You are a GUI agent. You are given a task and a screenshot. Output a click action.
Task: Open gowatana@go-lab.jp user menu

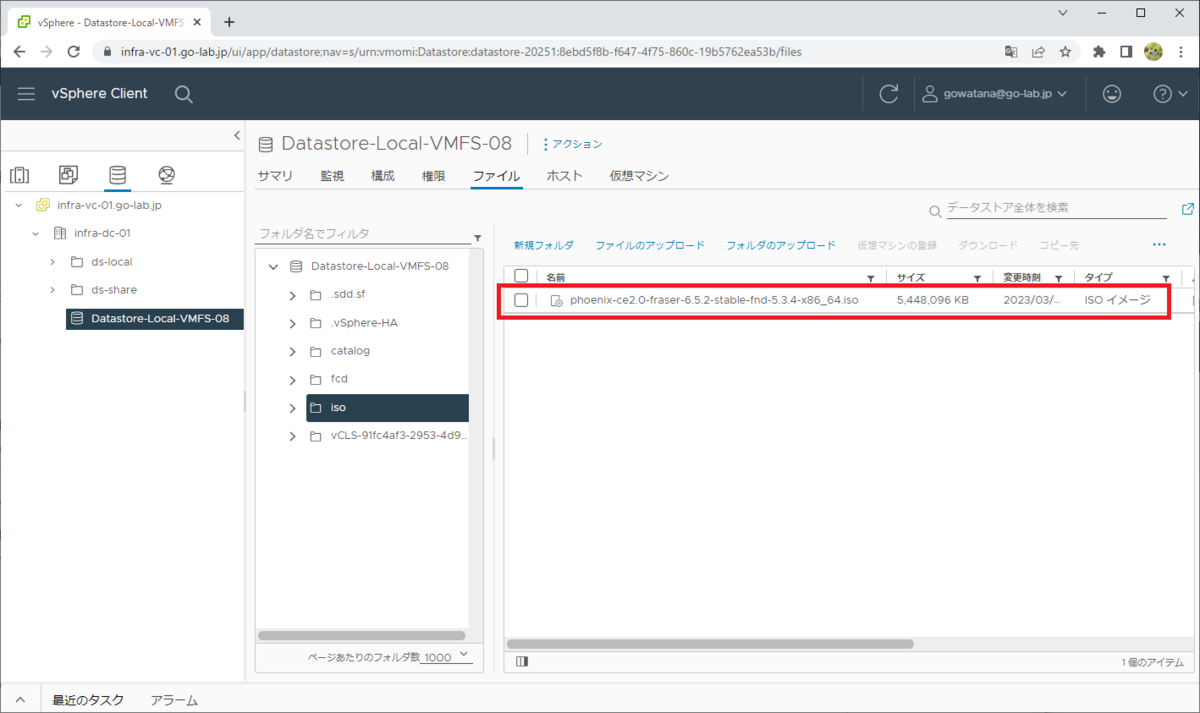(994, 93)
